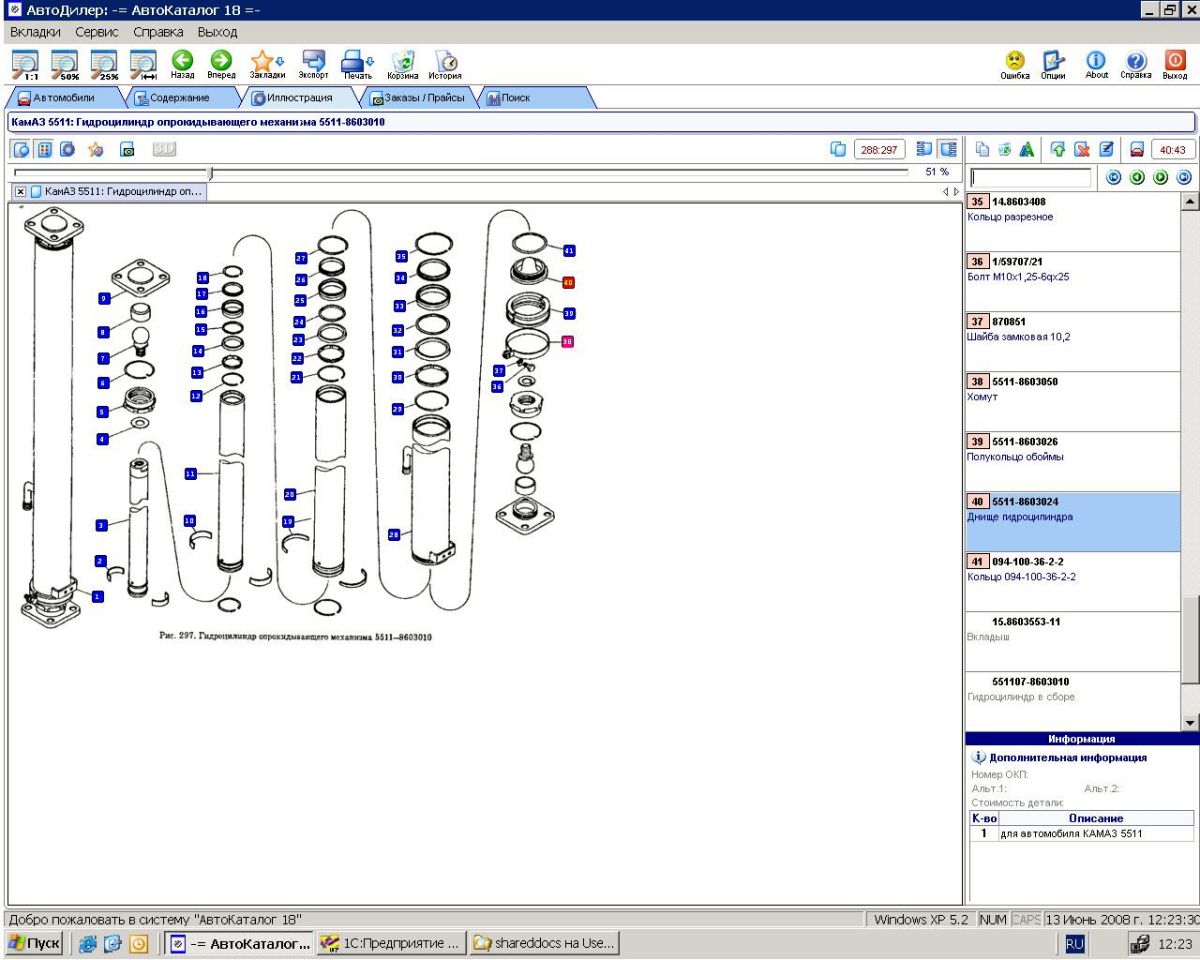Click the illustration zoom slider handle
The width and height of the screenshot is (1200, 960).
210,173
